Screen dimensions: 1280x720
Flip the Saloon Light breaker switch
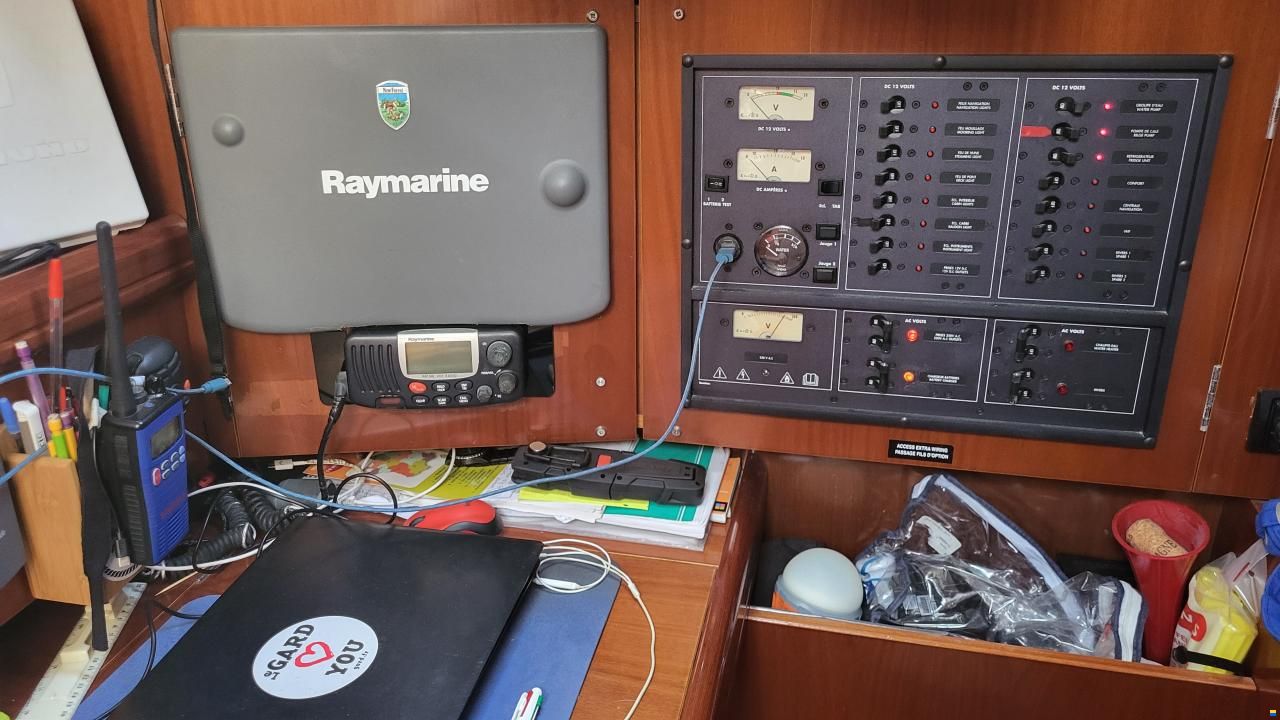pyautogui.click(x=882, y=222)
